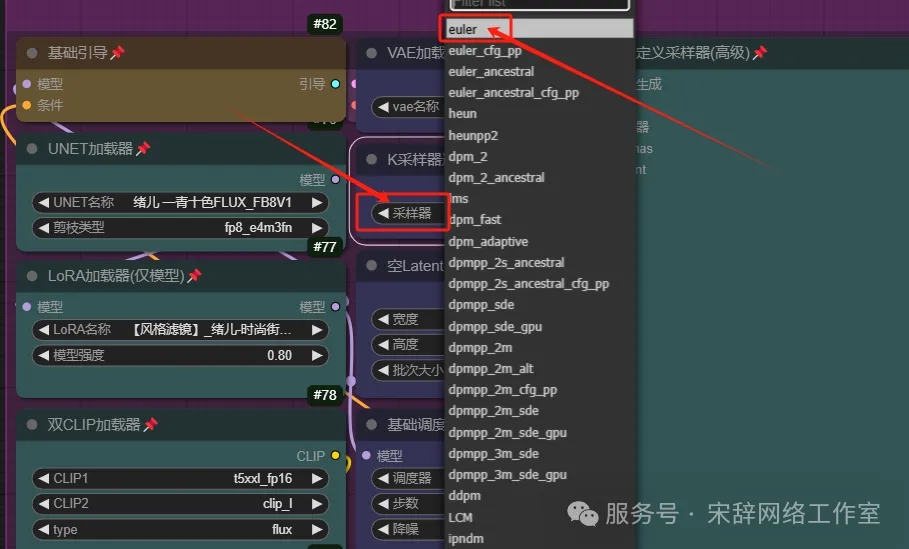This screenshot has width=909, height=549.
Task: Increase 模型强度 with right arrow
Action: (x=317, y=355)
